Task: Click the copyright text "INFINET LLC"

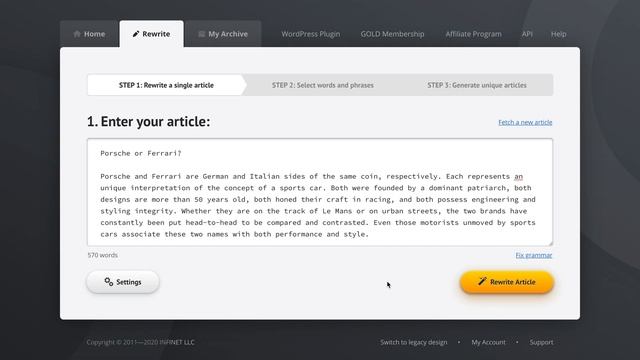Action: point(177,342)
